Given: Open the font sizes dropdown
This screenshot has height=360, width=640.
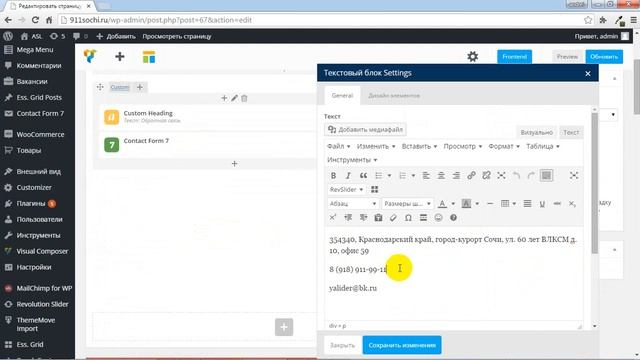Looking at the screenshot, I should (x=407, y=203).
